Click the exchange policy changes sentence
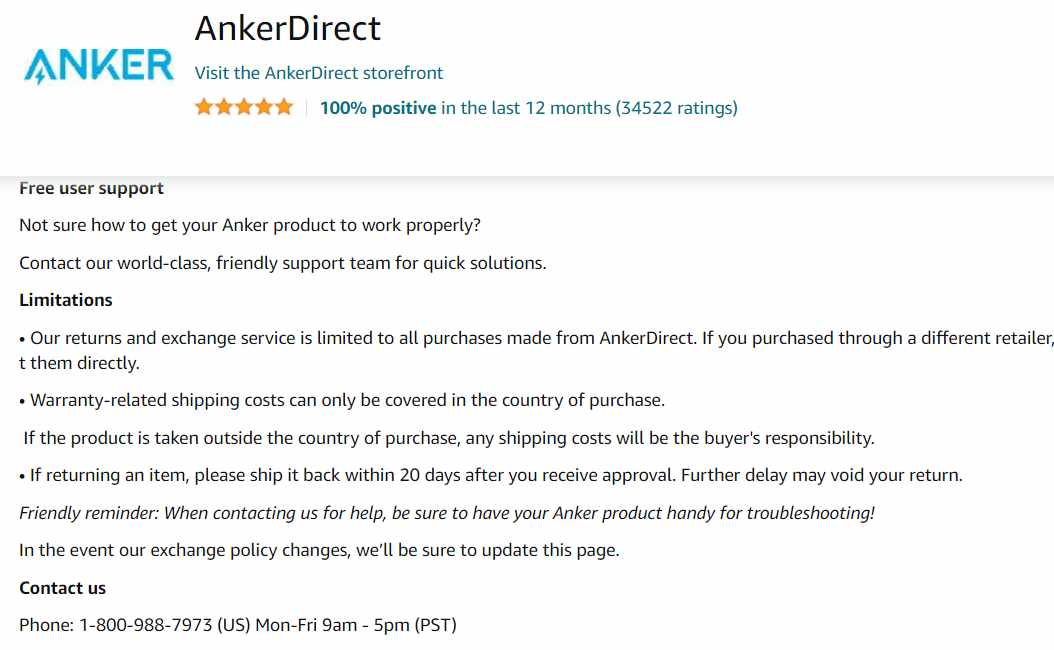This screenshot has width=1054, height=650. 319,551
